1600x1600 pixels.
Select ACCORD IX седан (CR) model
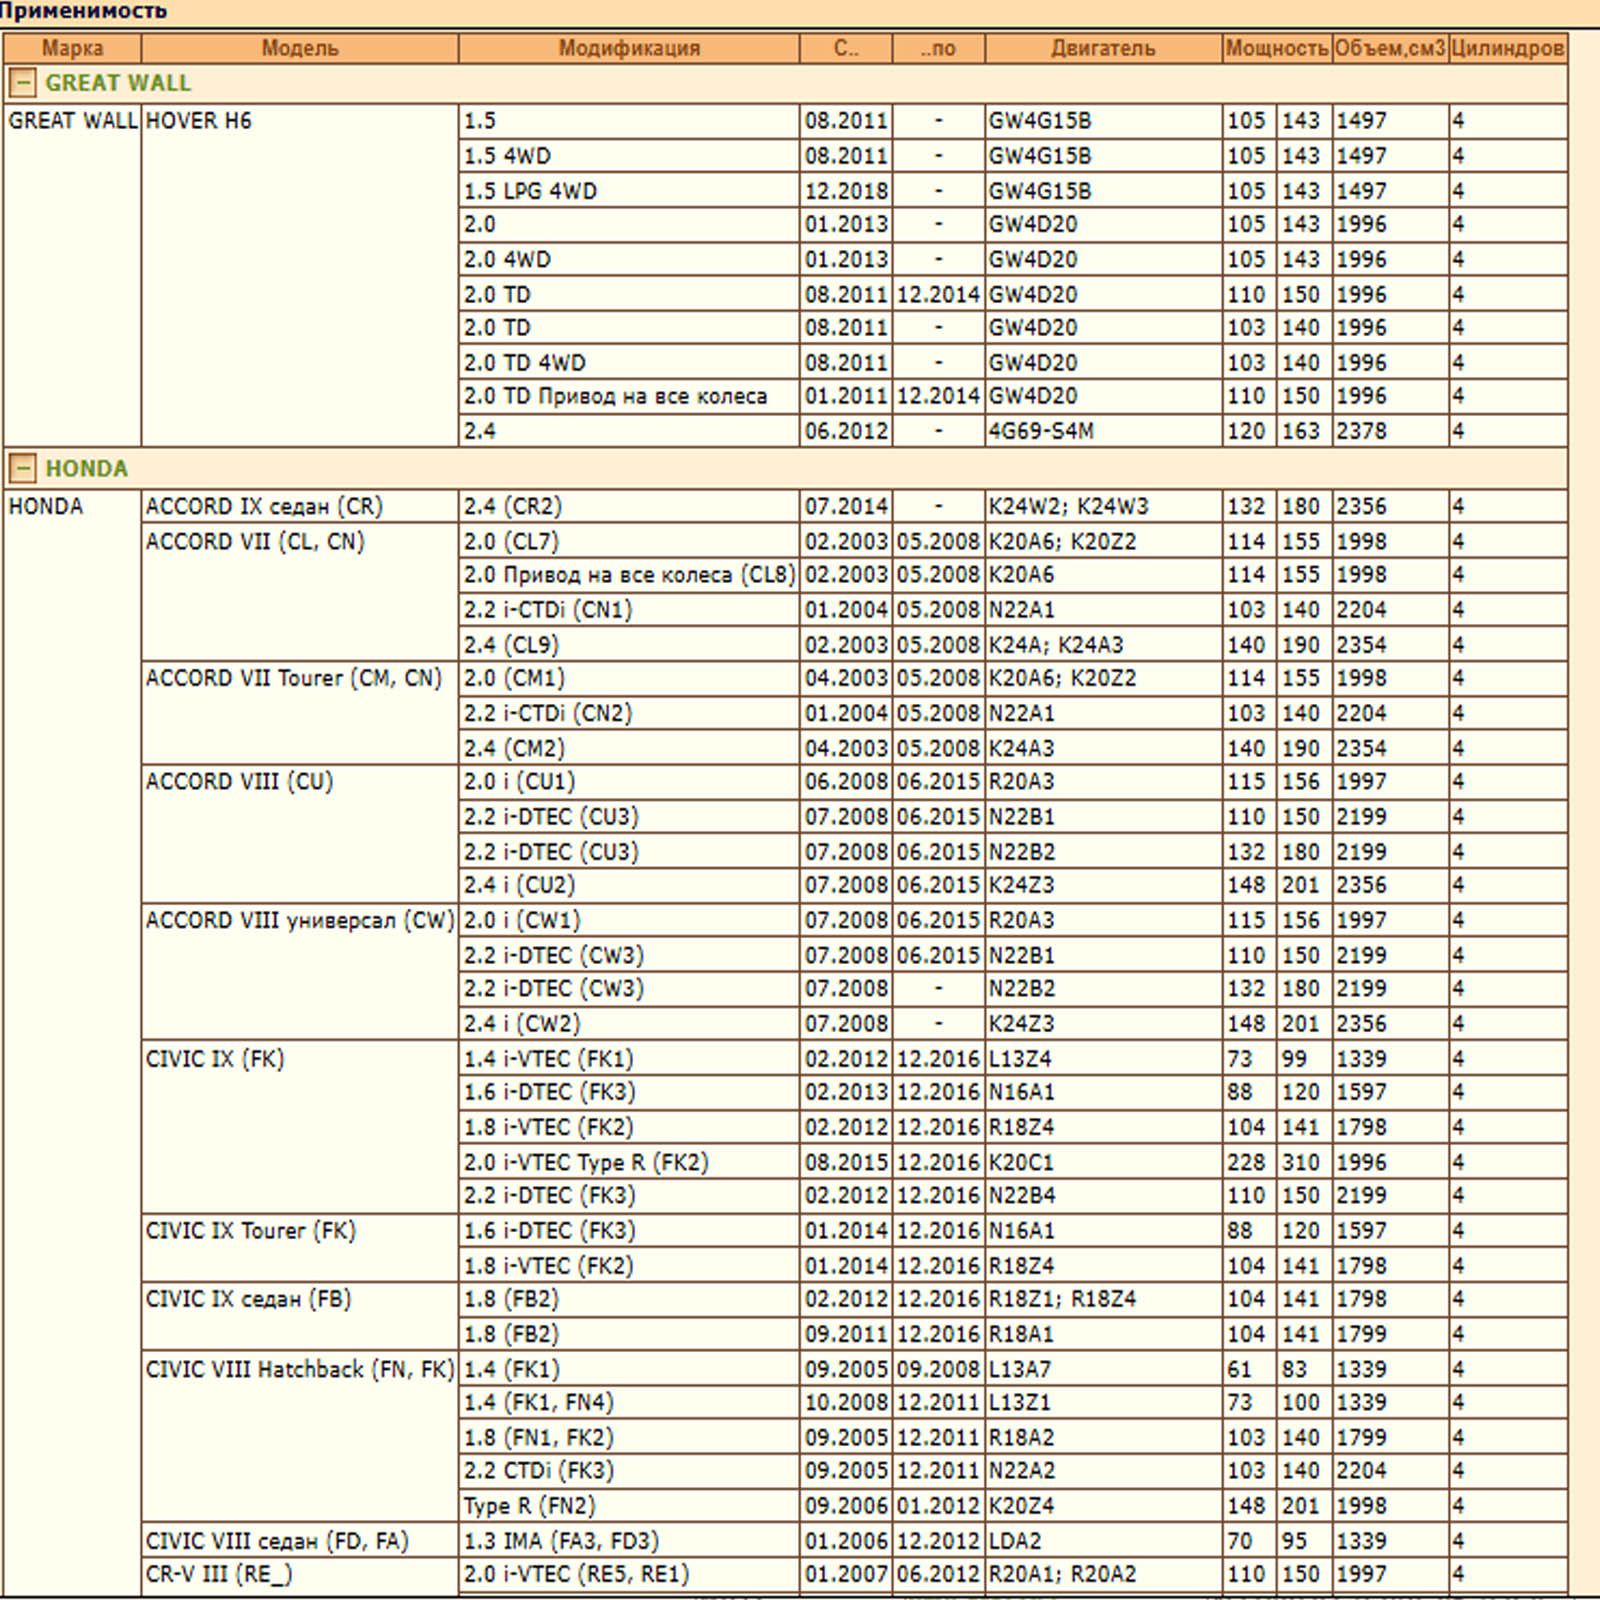(x=264, y=506)
